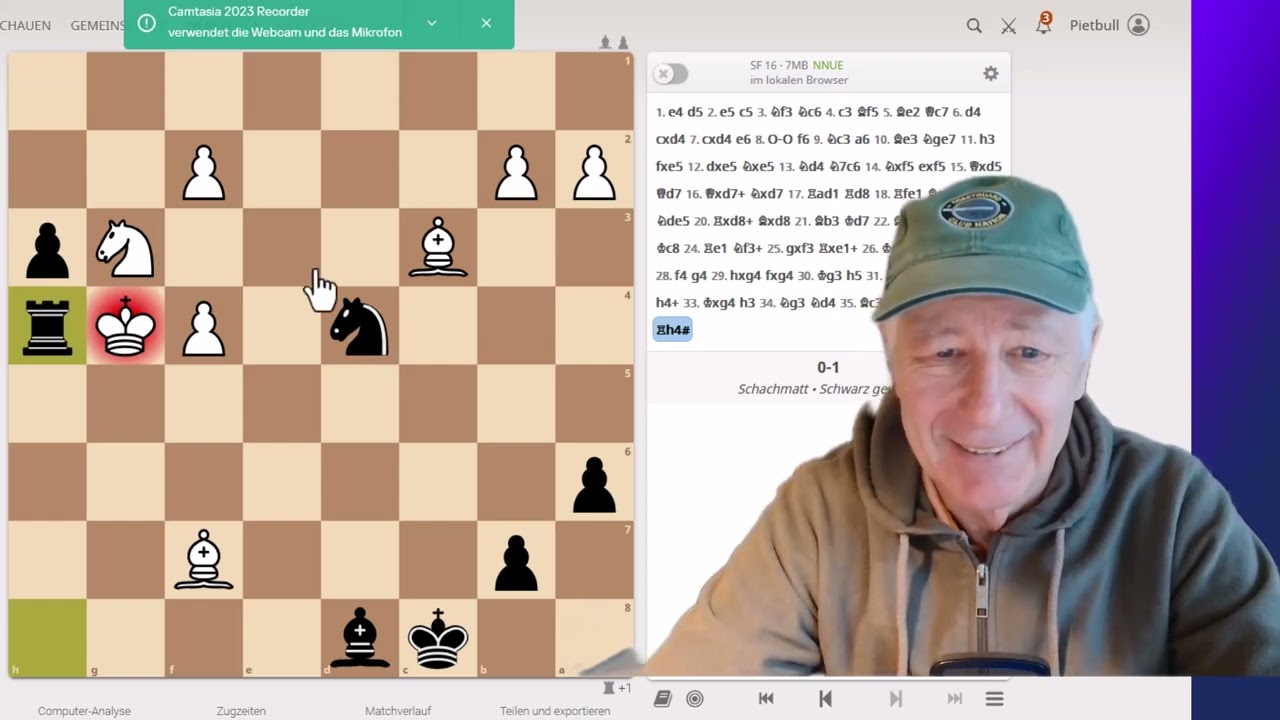Switch to the Matchverlauf tab
This screenshot has height=720, width=1280.
(x=398, y=711)
